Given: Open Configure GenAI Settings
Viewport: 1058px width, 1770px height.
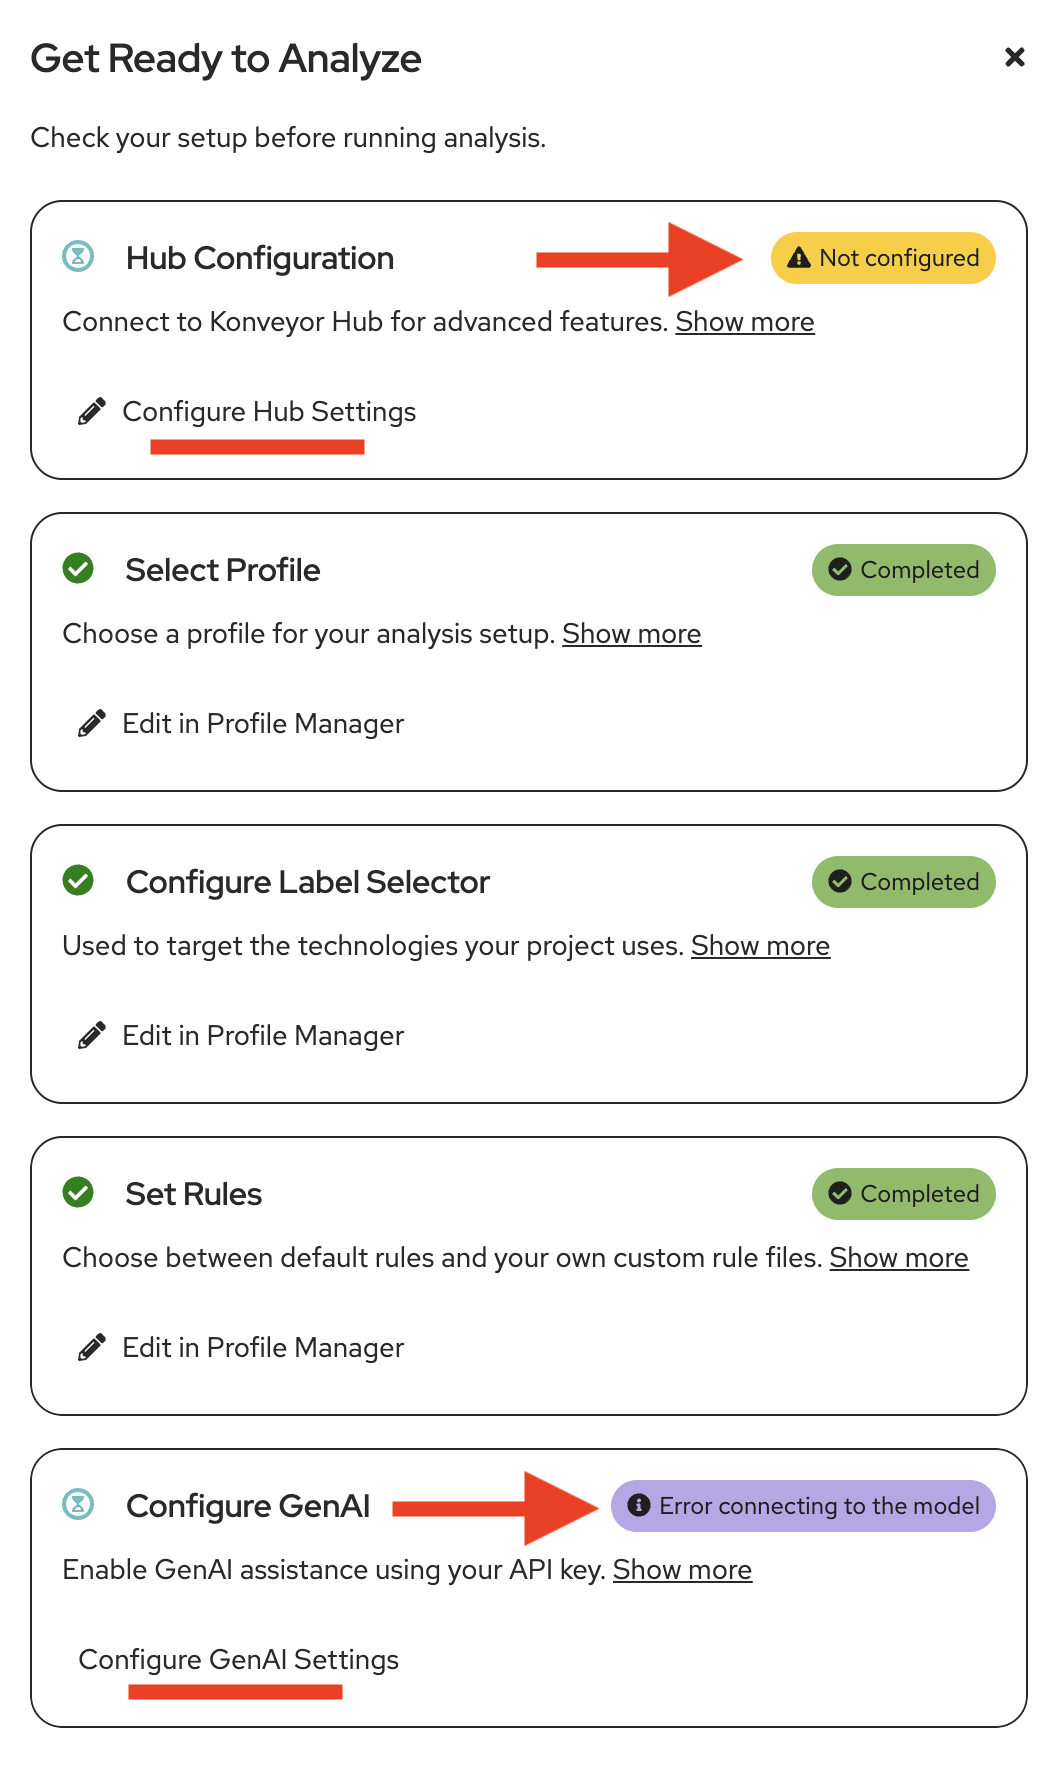Looking at the screenshot, I should click(239, 1660).
